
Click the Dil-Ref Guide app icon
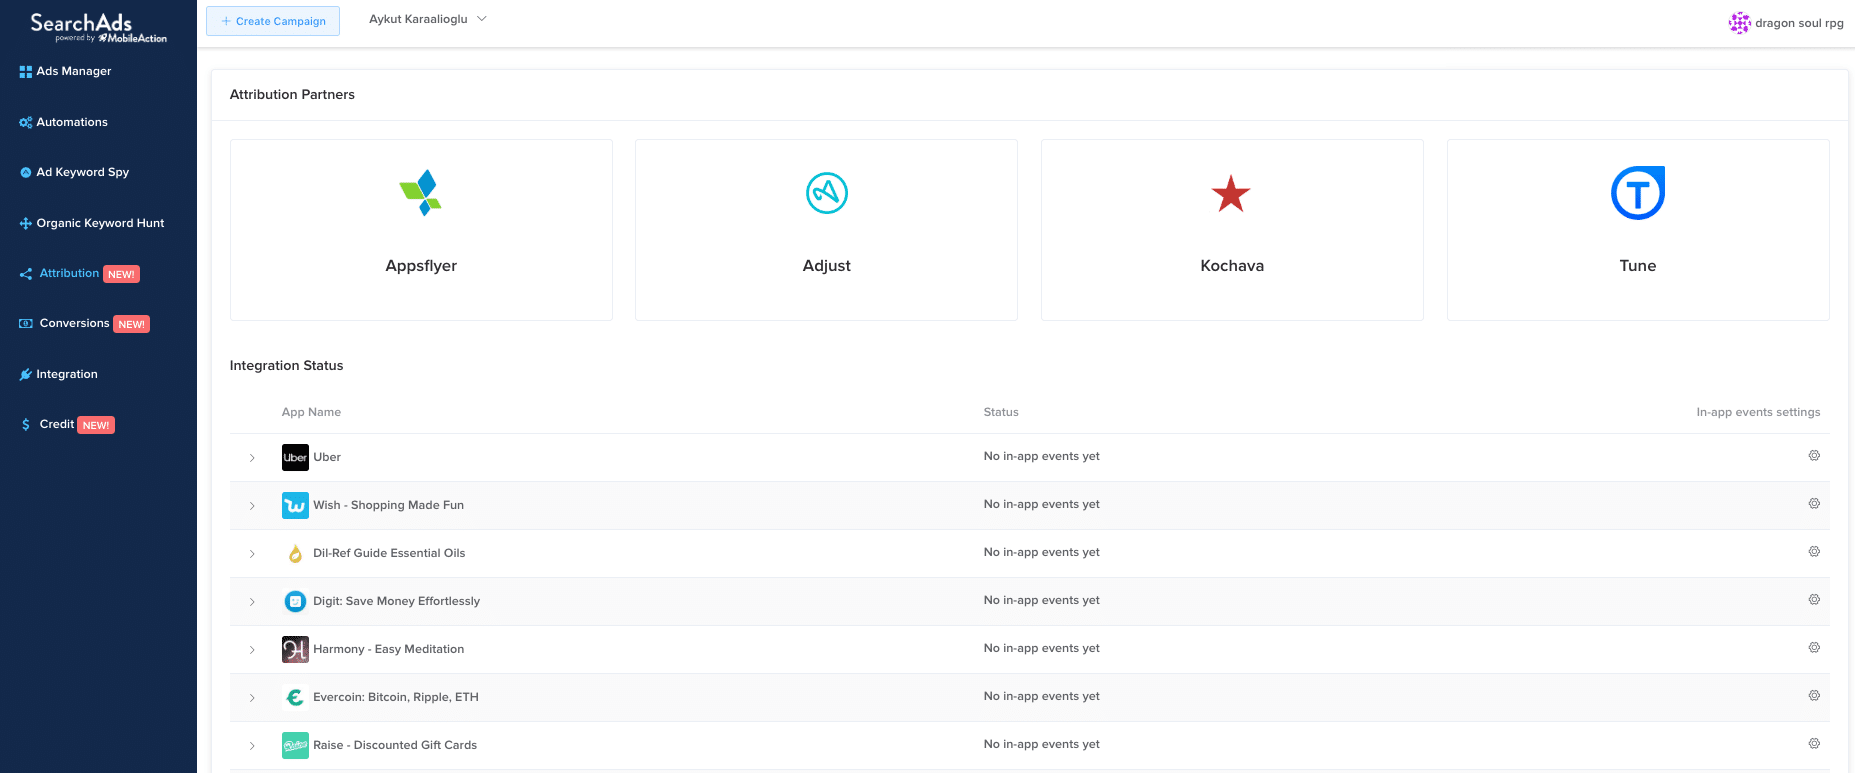point(295,553)
